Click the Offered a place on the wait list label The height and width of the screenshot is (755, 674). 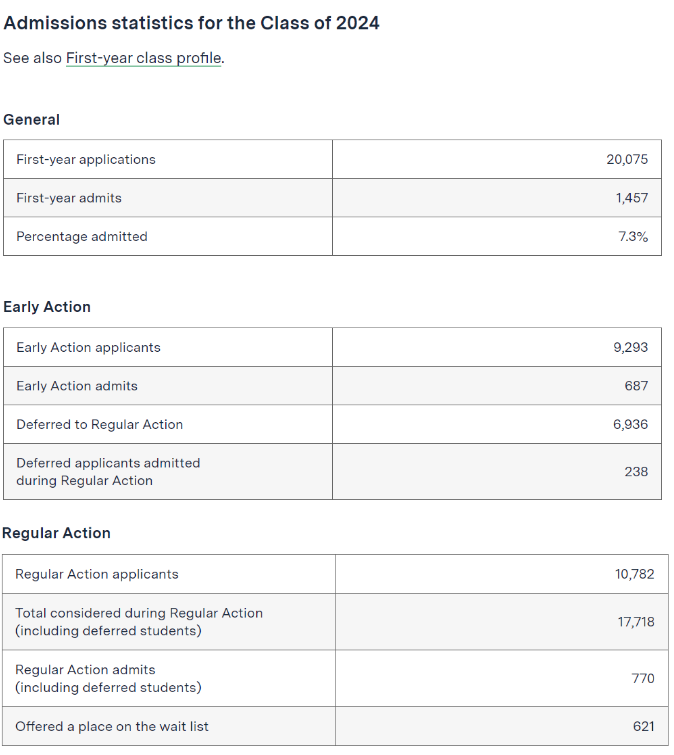tap(112, 726)
